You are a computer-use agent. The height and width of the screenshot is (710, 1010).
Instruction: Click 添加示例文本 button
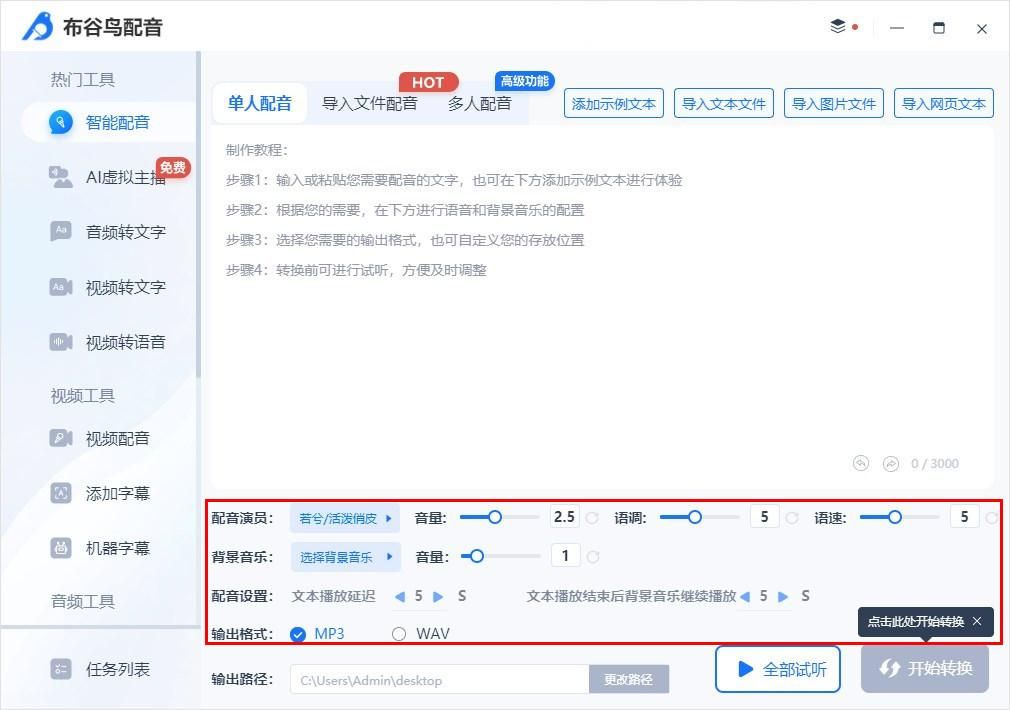point(613,104)
